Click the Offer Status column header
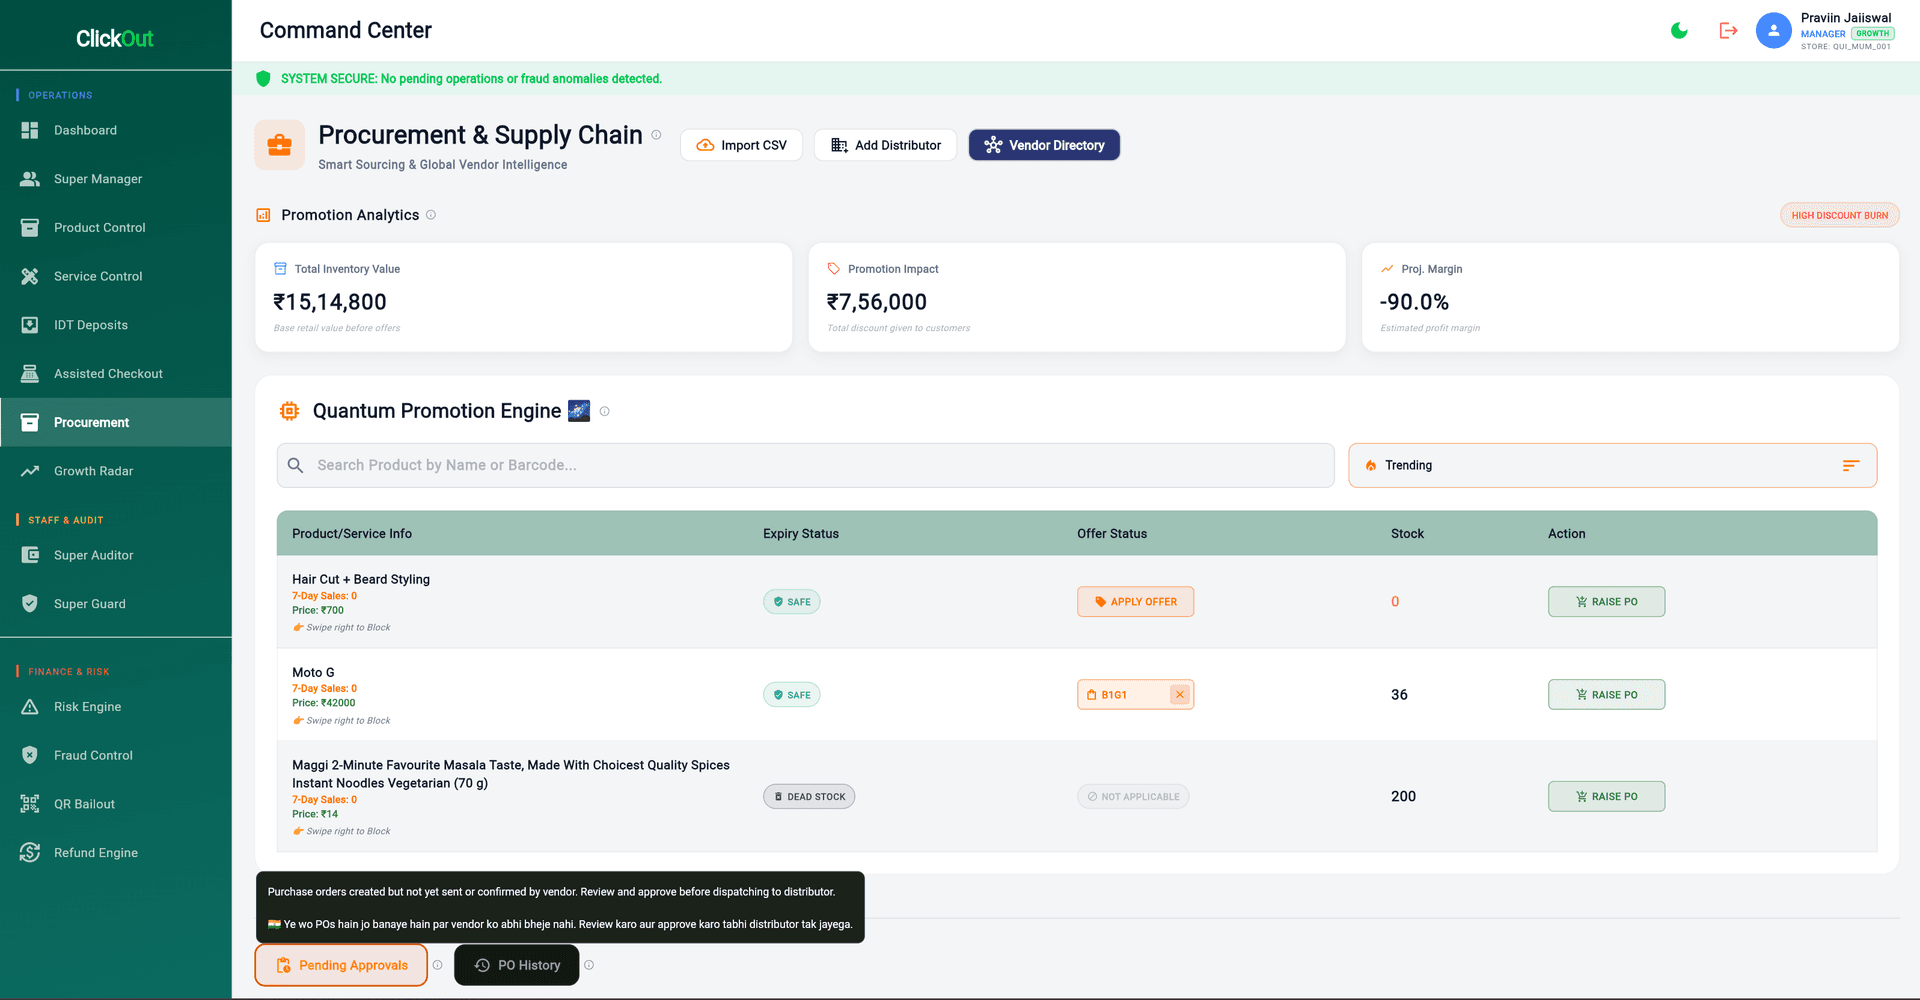The width and height of the screenshot is (1920, 1000). [x=1112, y=534]
